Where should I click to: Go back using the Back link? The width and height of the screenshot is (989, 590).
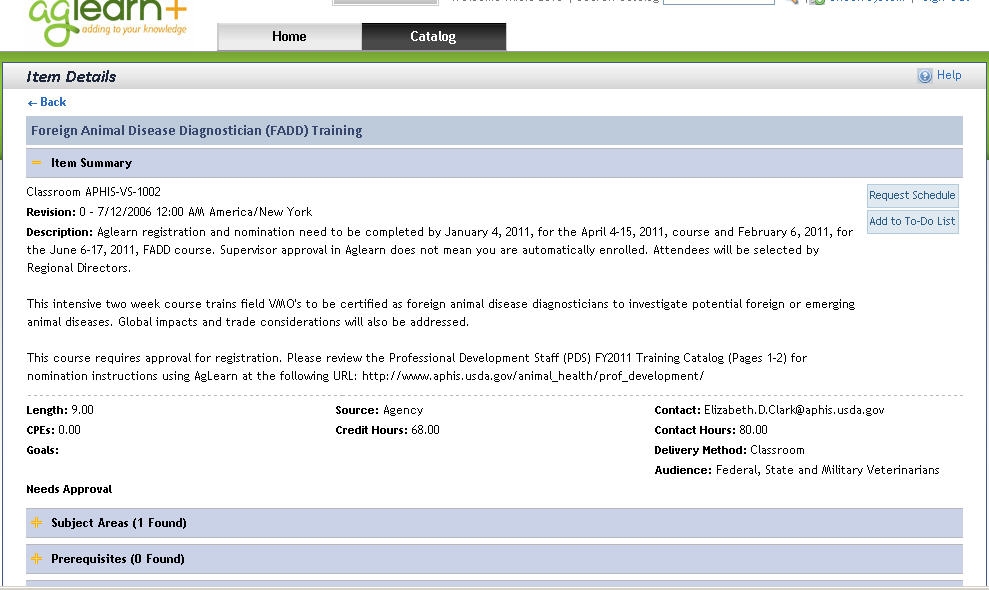pos(47,102)
